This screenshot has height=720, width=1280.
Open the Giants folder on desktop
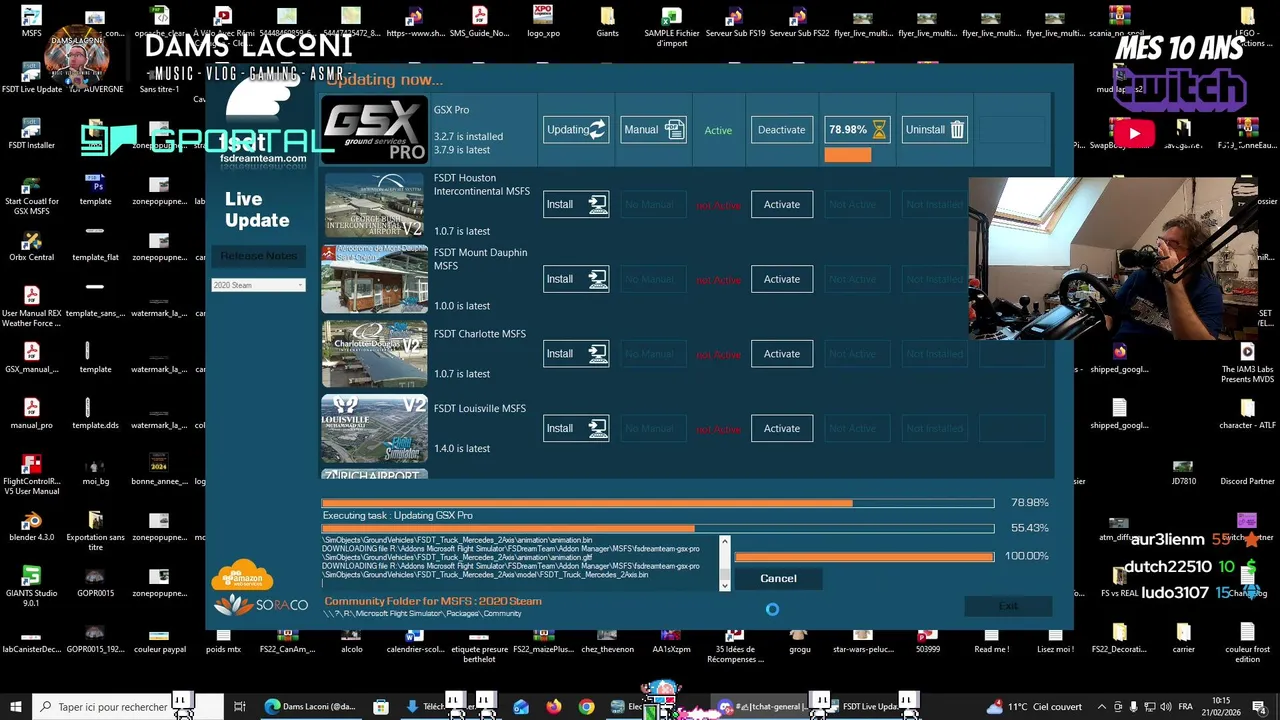tap(607, 22)
